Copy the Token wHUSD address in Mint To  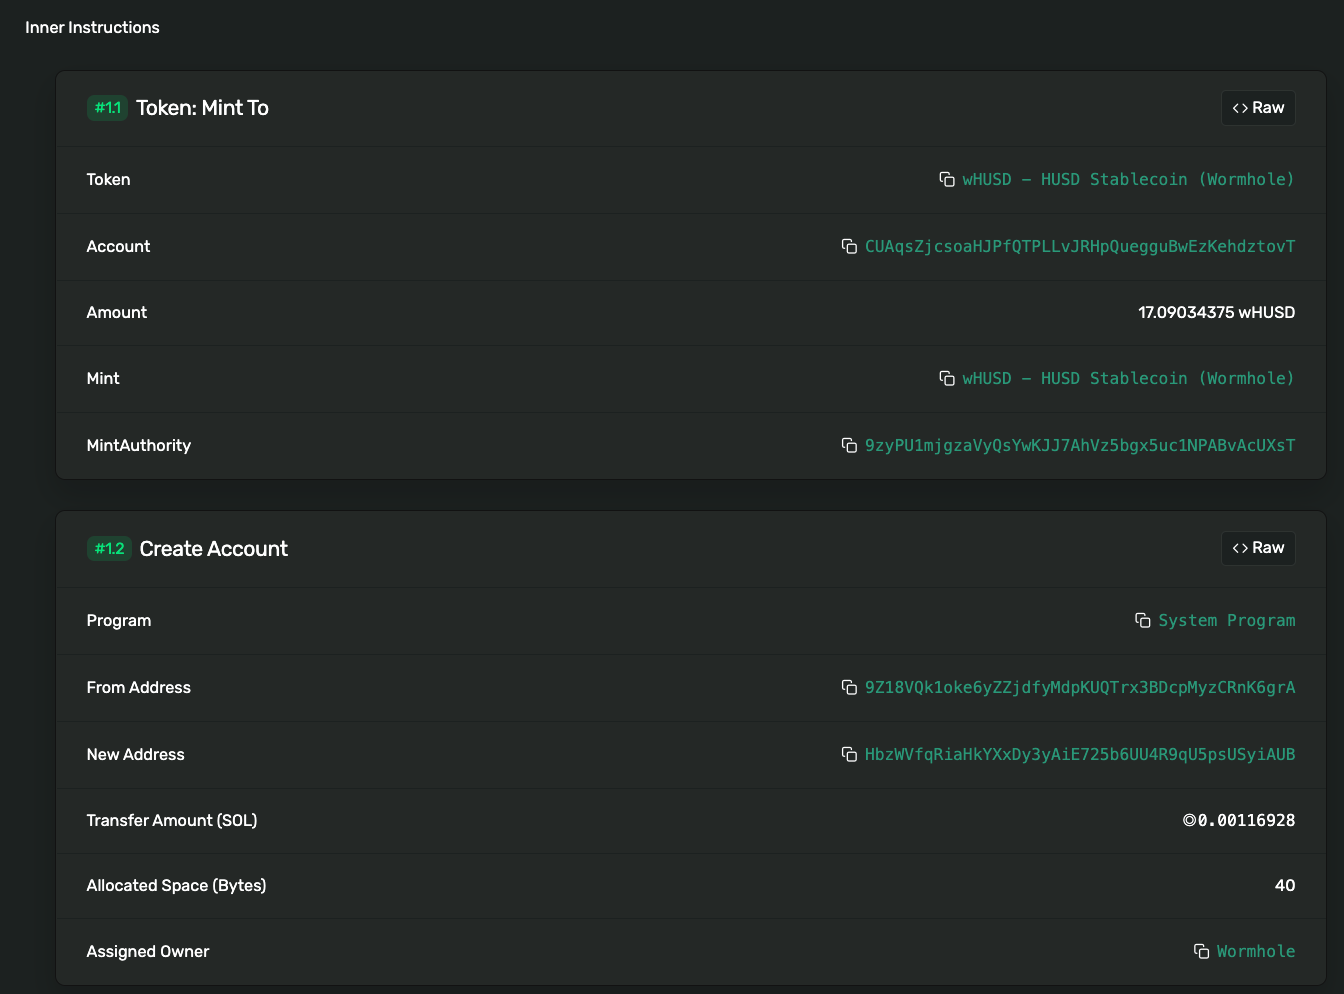pos(947,179)
